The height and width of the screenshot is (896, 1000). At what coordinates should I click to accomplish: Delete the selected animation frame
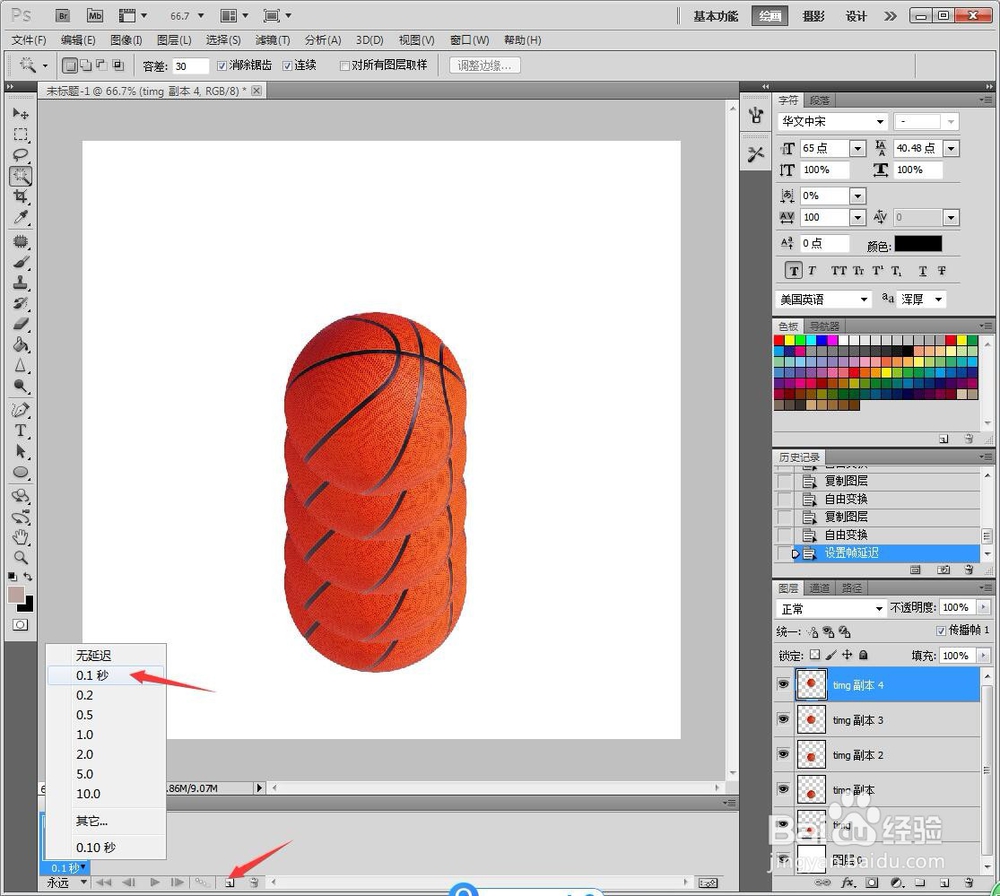[x=254, y=883]
